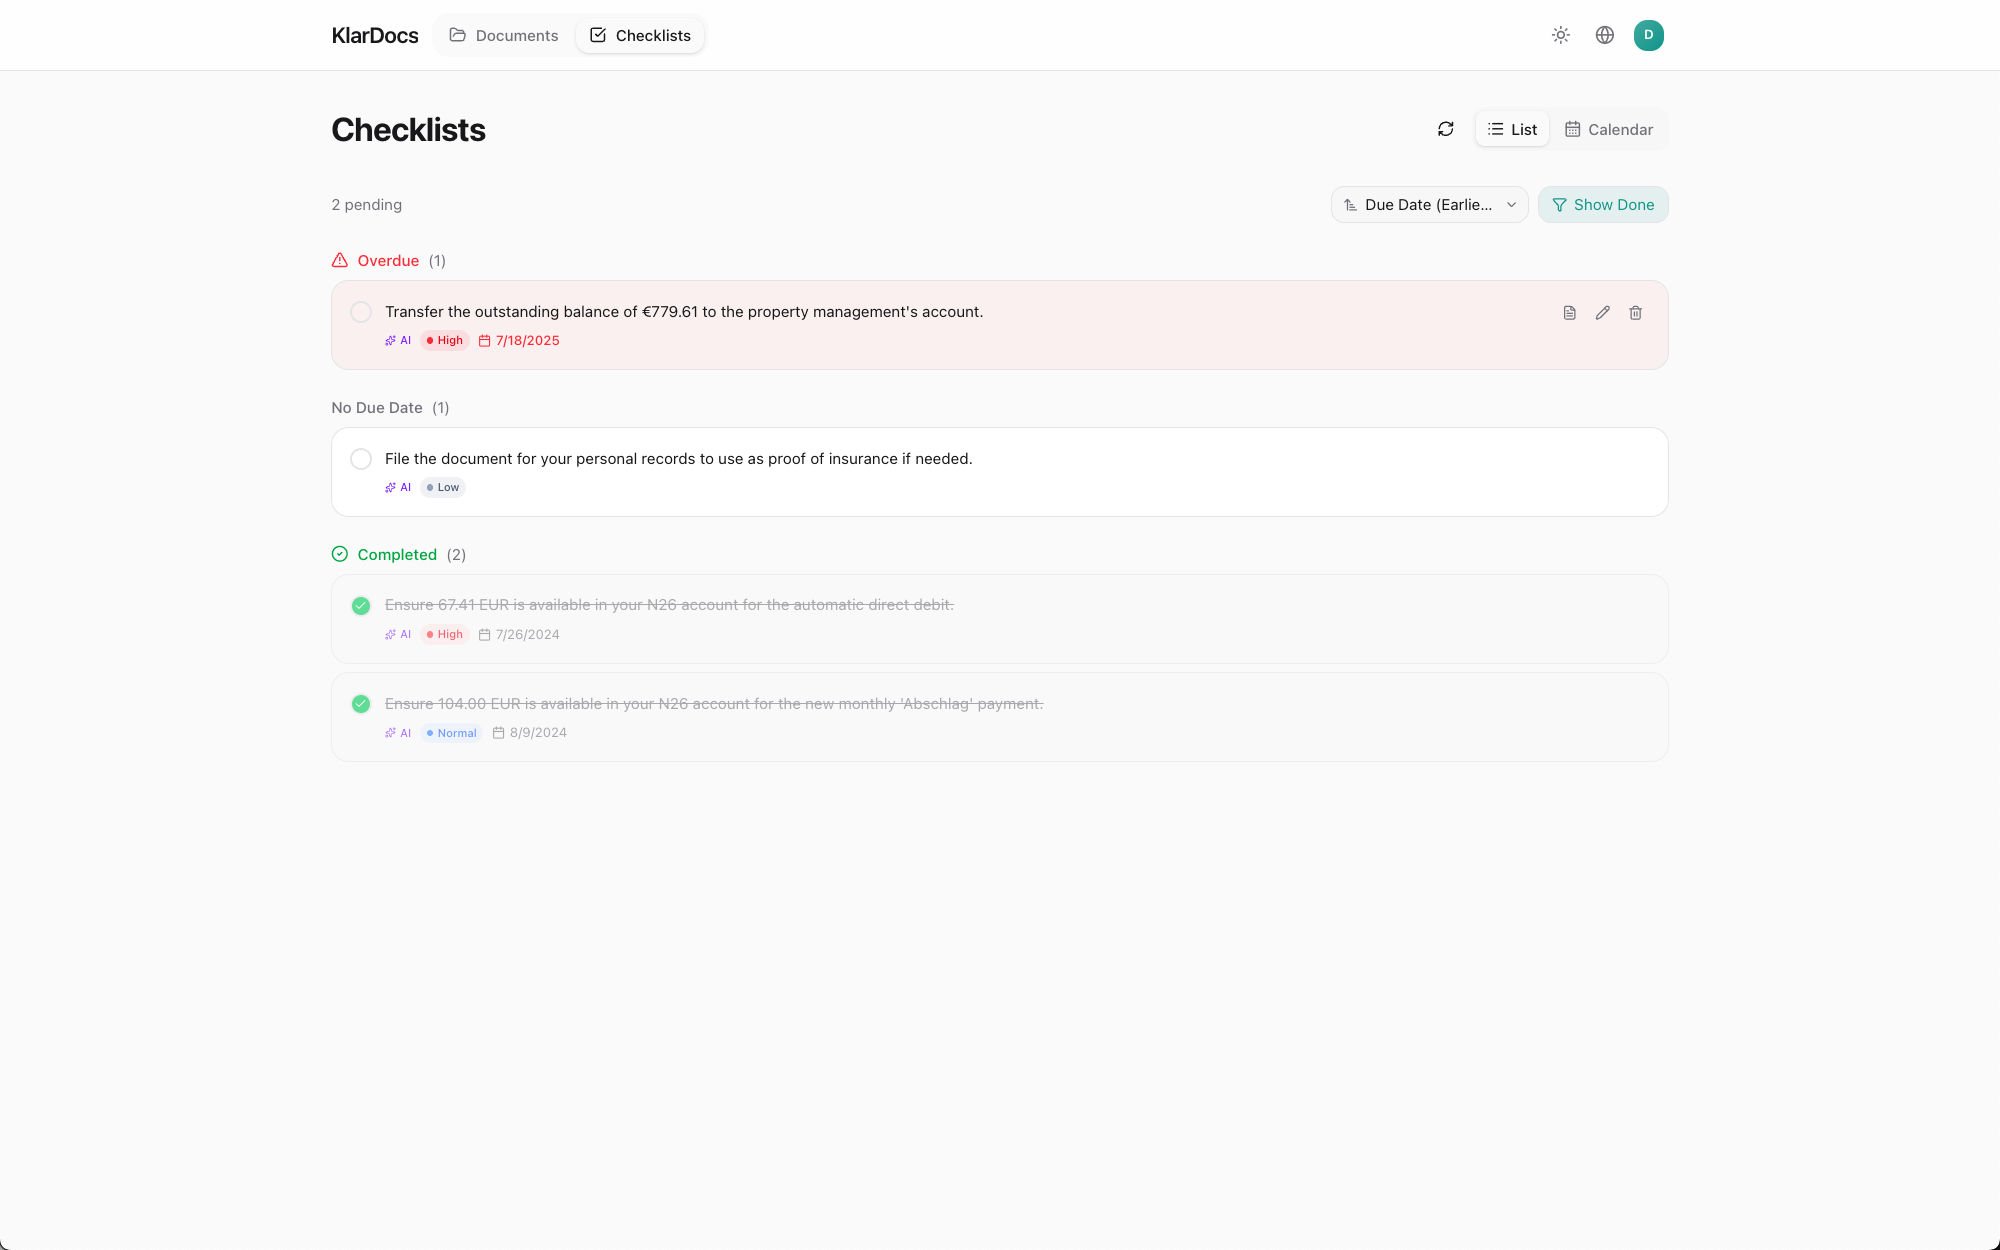Delete the overdue task via trash icon
Image resolution: width=2000 pixels, height=1250 pixels.
1636,312
